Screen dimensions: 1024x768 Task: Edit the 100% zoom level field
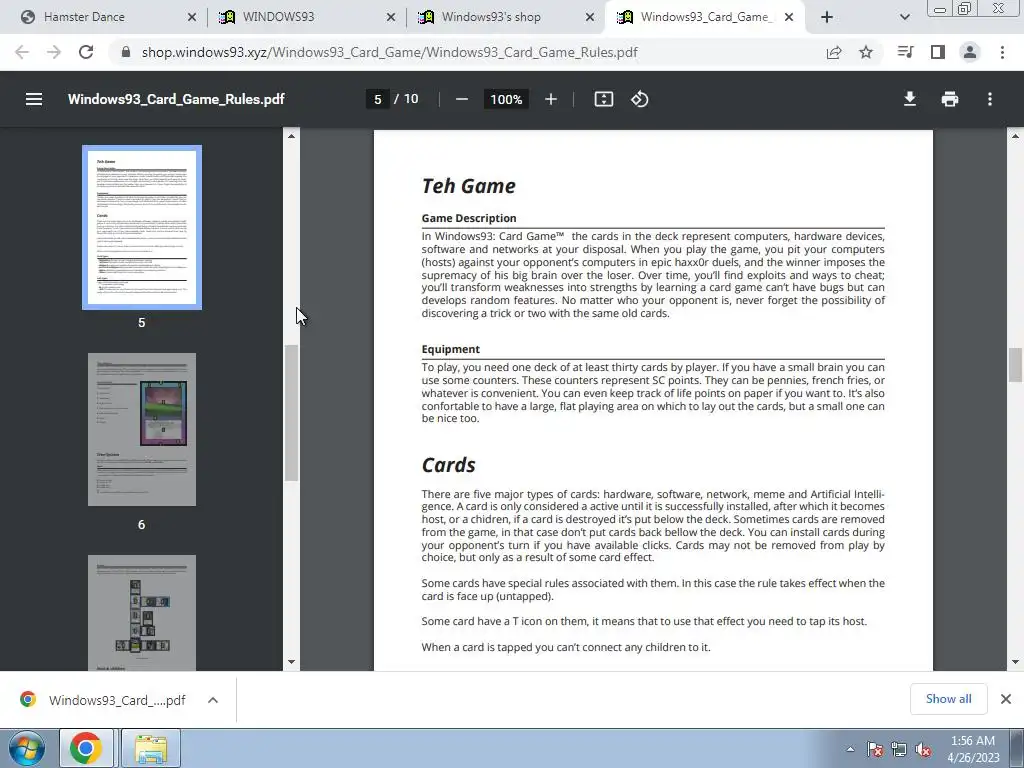coord(506,99)
